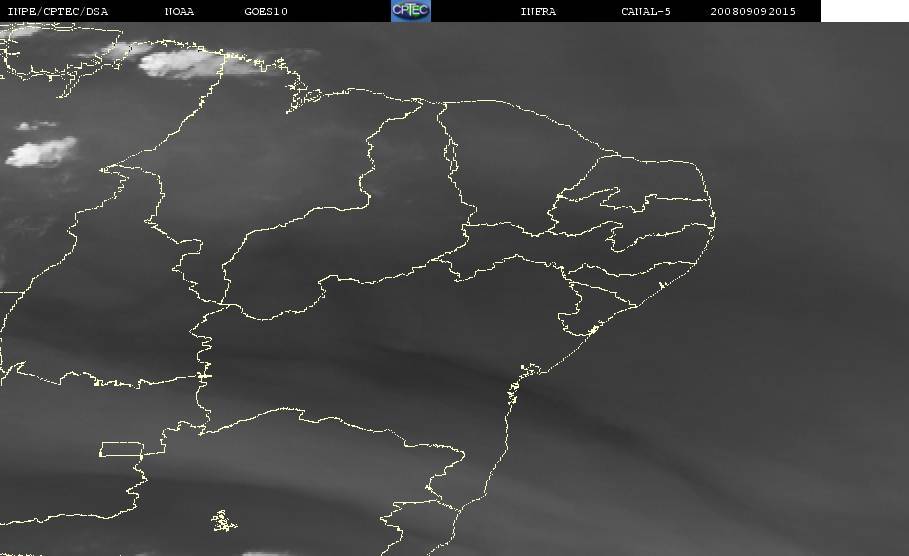Screen dimensions: 909x556
Task: Click the CANAL-5 channel label
Action: click(646, 12)
